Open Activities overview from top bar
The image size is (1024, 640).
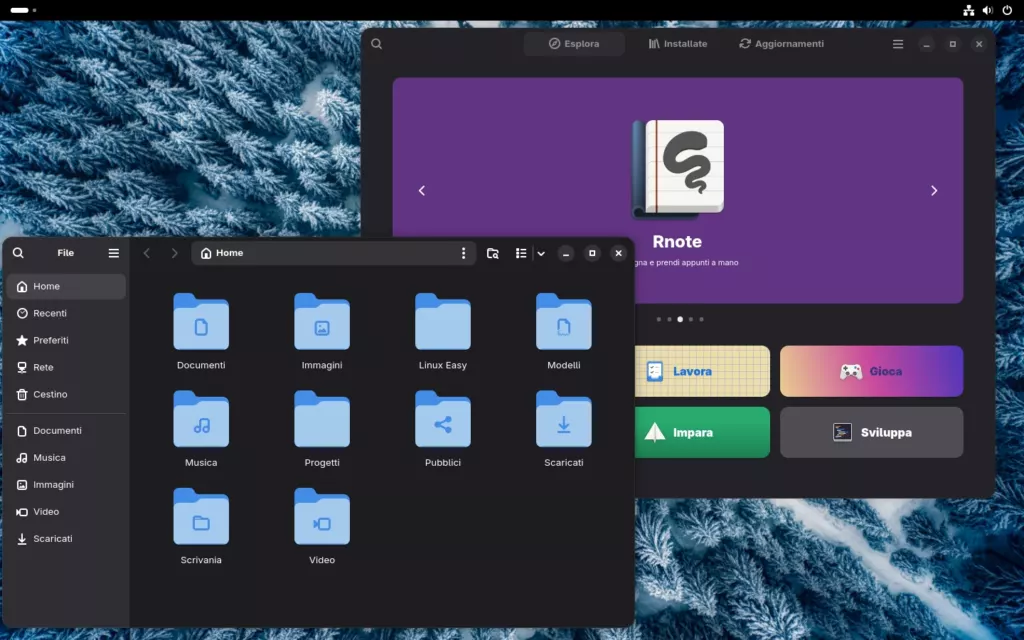tap(24, 10)
